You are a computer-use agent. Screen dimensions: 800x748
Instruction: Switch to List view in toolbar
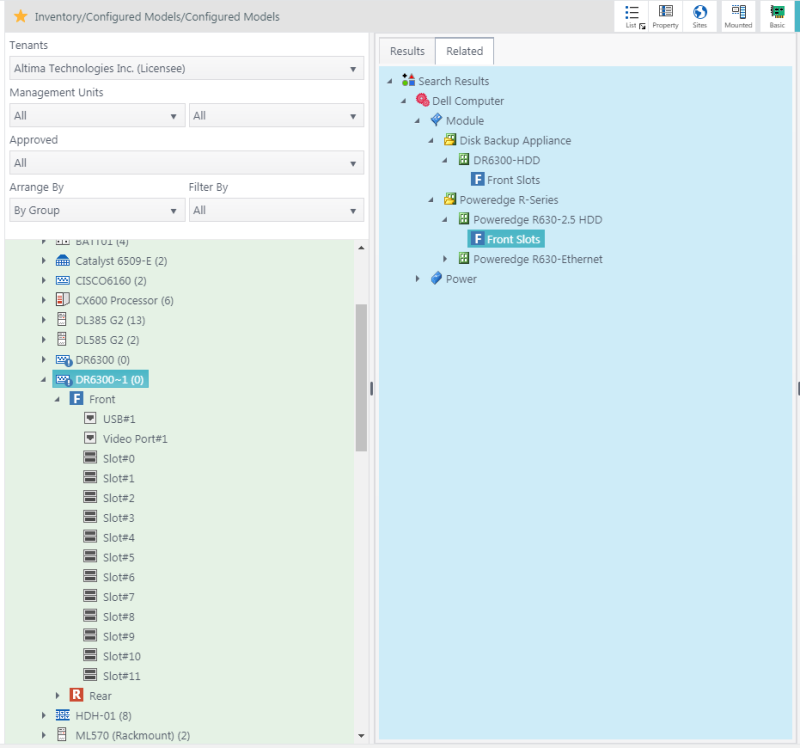coord(634,16)
